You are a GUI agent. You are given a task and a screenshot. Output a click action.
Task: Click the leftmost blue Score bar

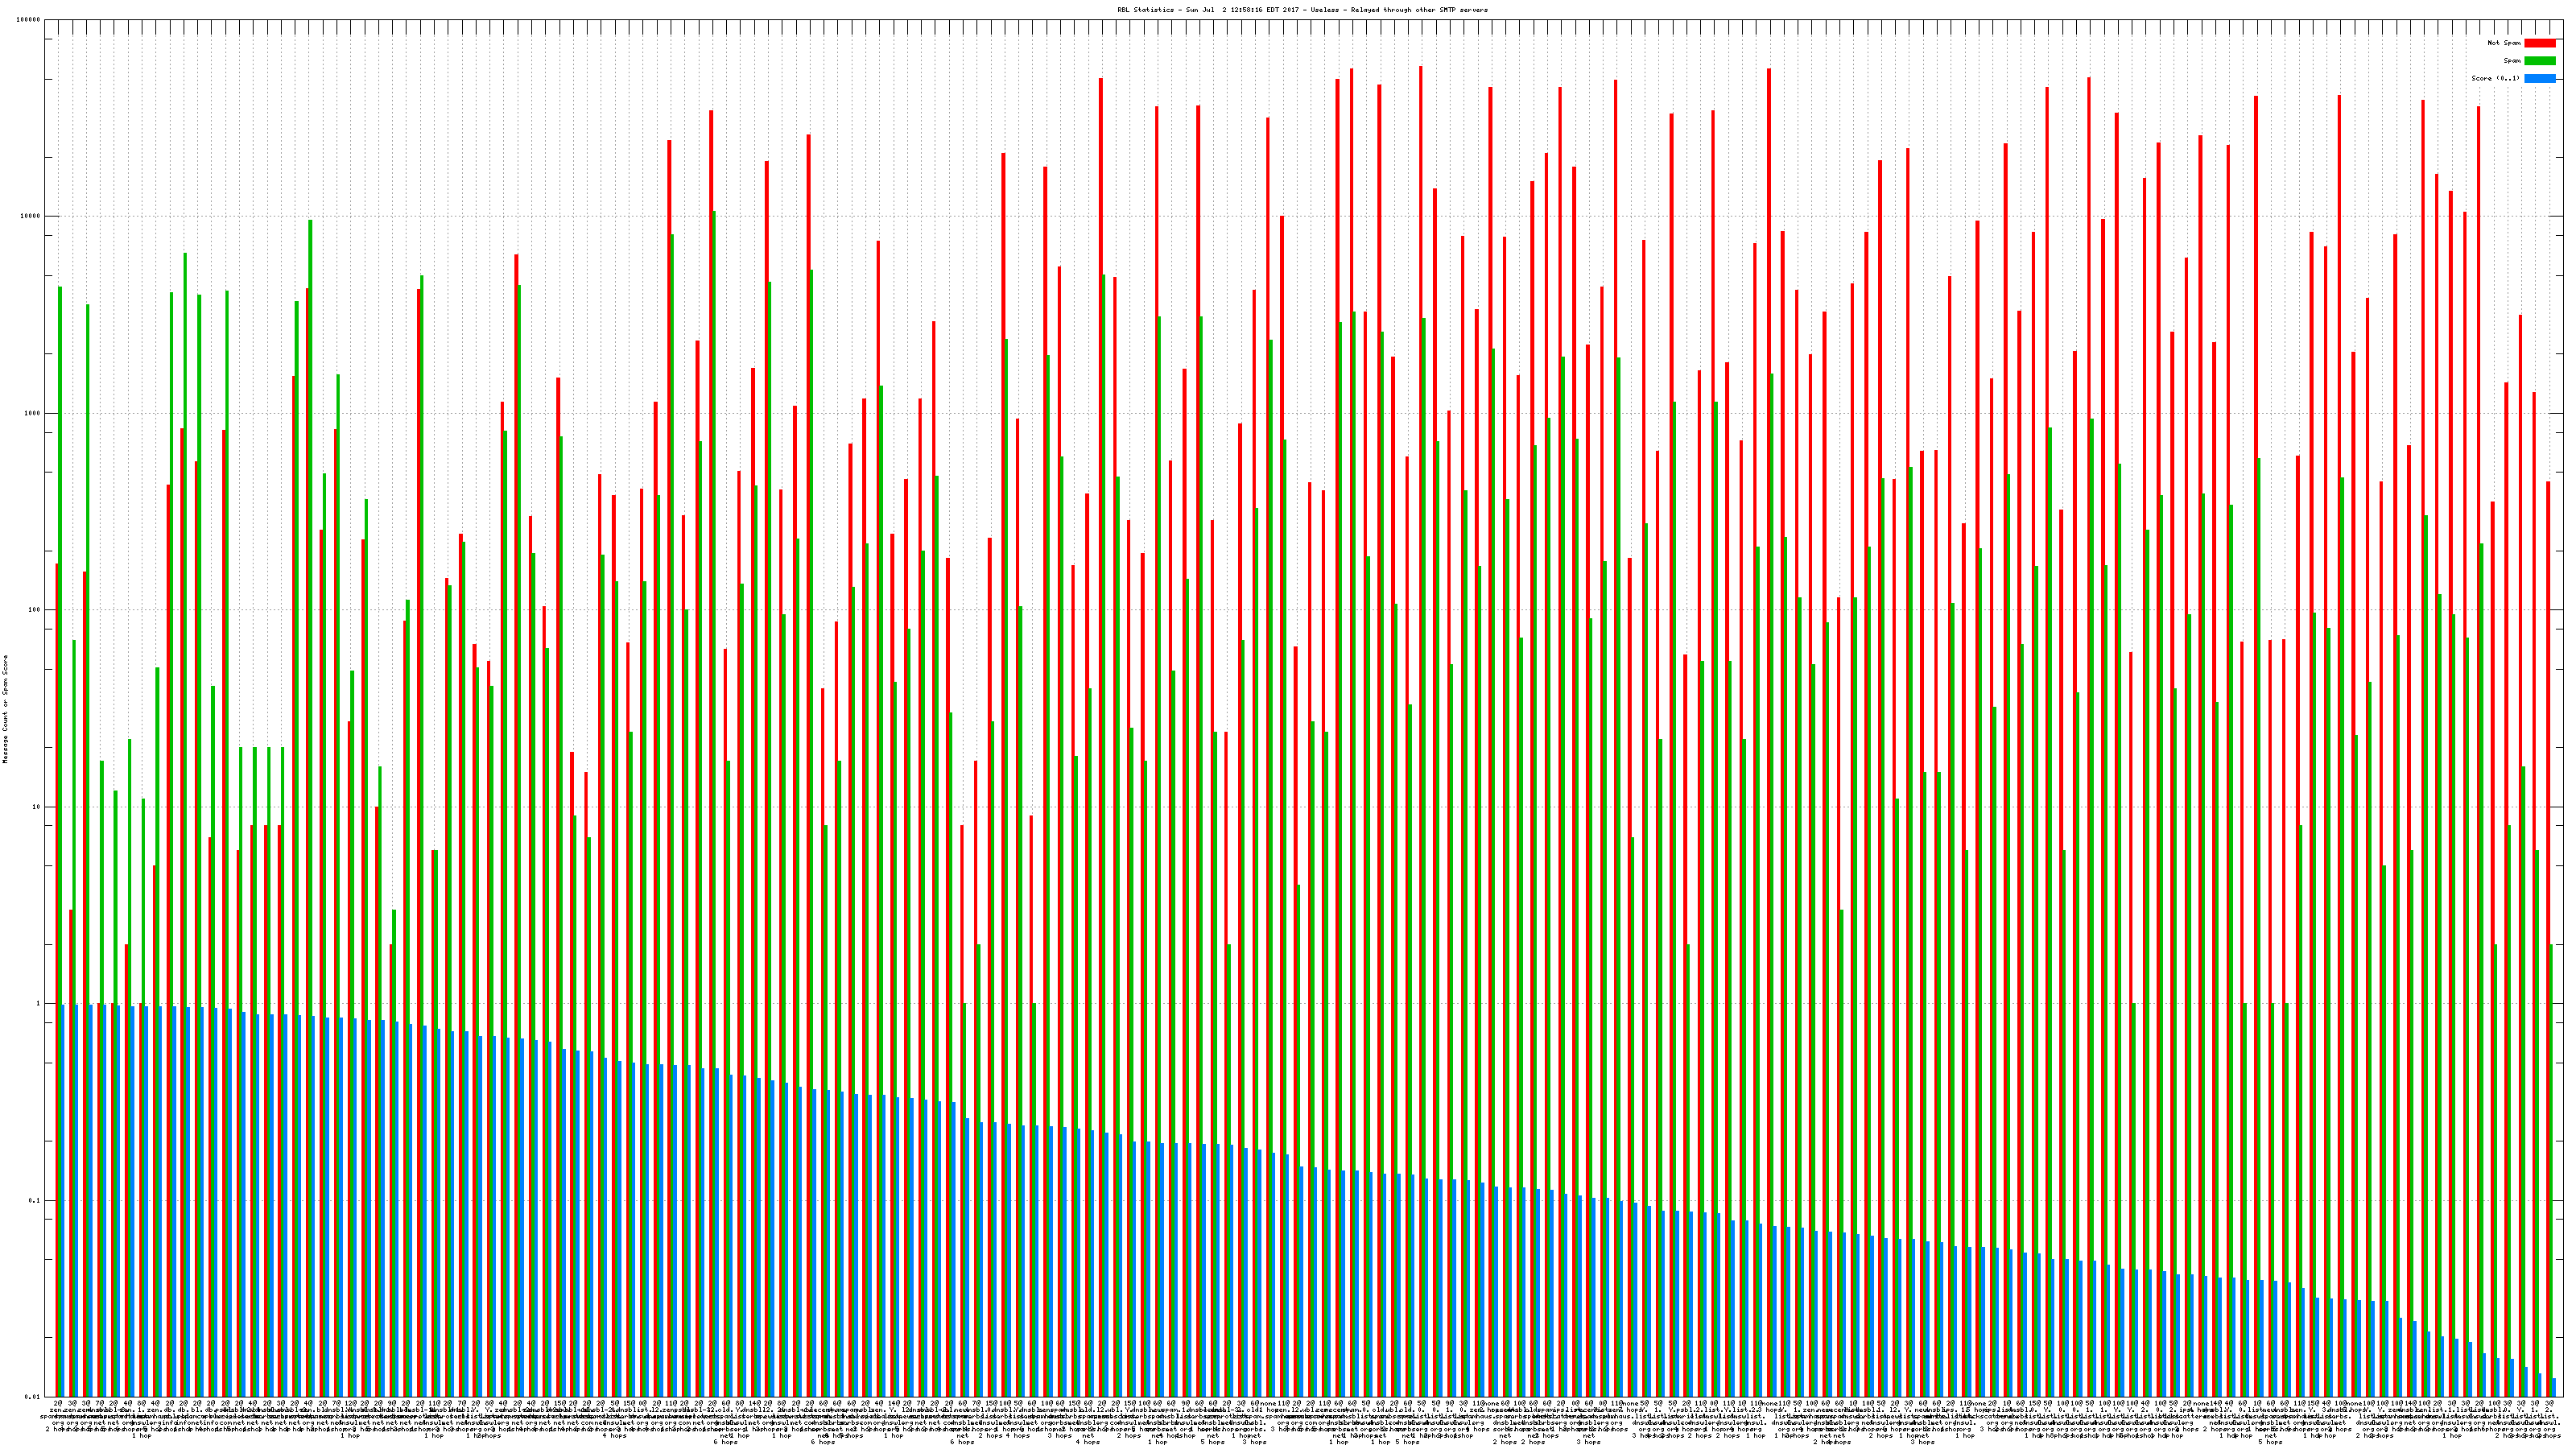(x=64, y=1200)
